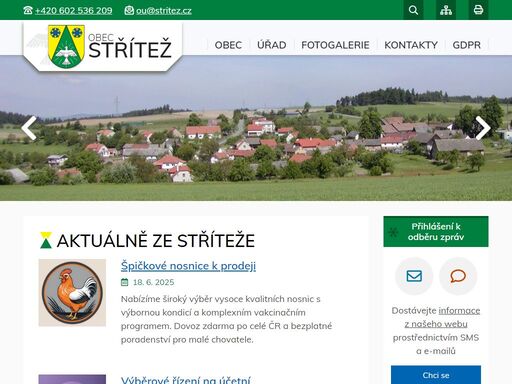Open KONTAKTY navigation item

(x=411, y=45)
